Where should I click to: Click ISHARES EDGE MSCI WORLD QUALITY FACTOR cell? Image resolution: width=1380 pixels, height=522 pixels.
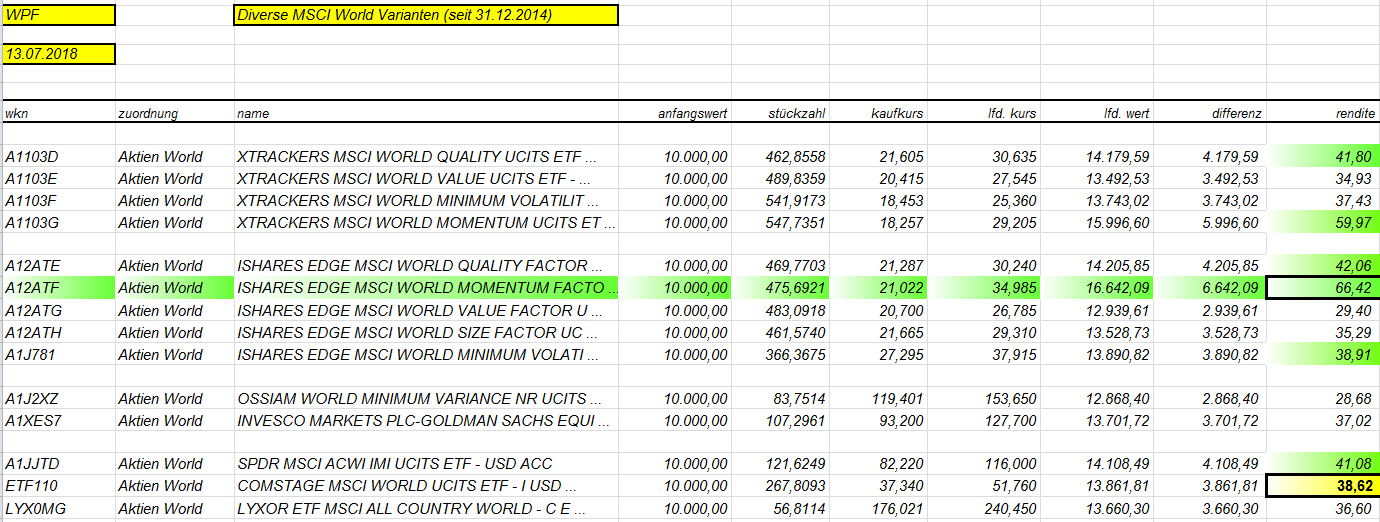click(x=426, y=266)
